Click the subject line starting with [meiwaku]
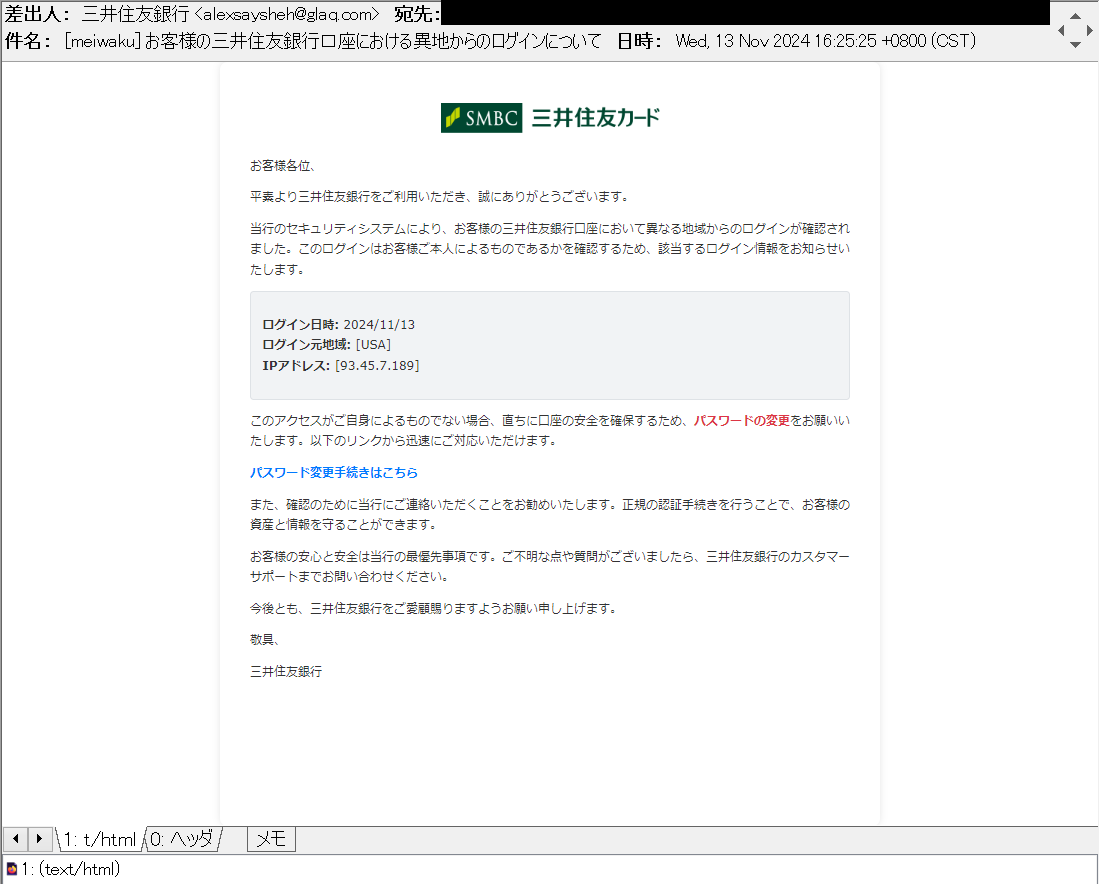This screenshot has height=884, width=1100. tap(333, 41)
